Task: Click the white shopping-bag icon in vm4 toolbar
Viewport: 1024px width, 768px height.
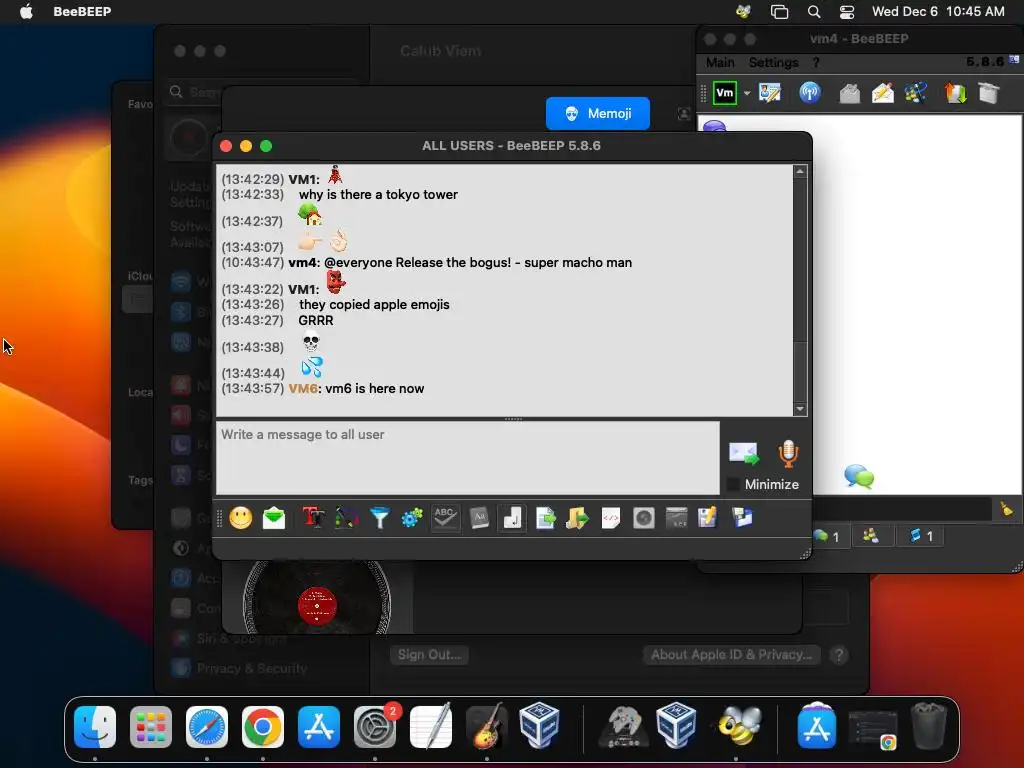Action: (x=989, y=93)
